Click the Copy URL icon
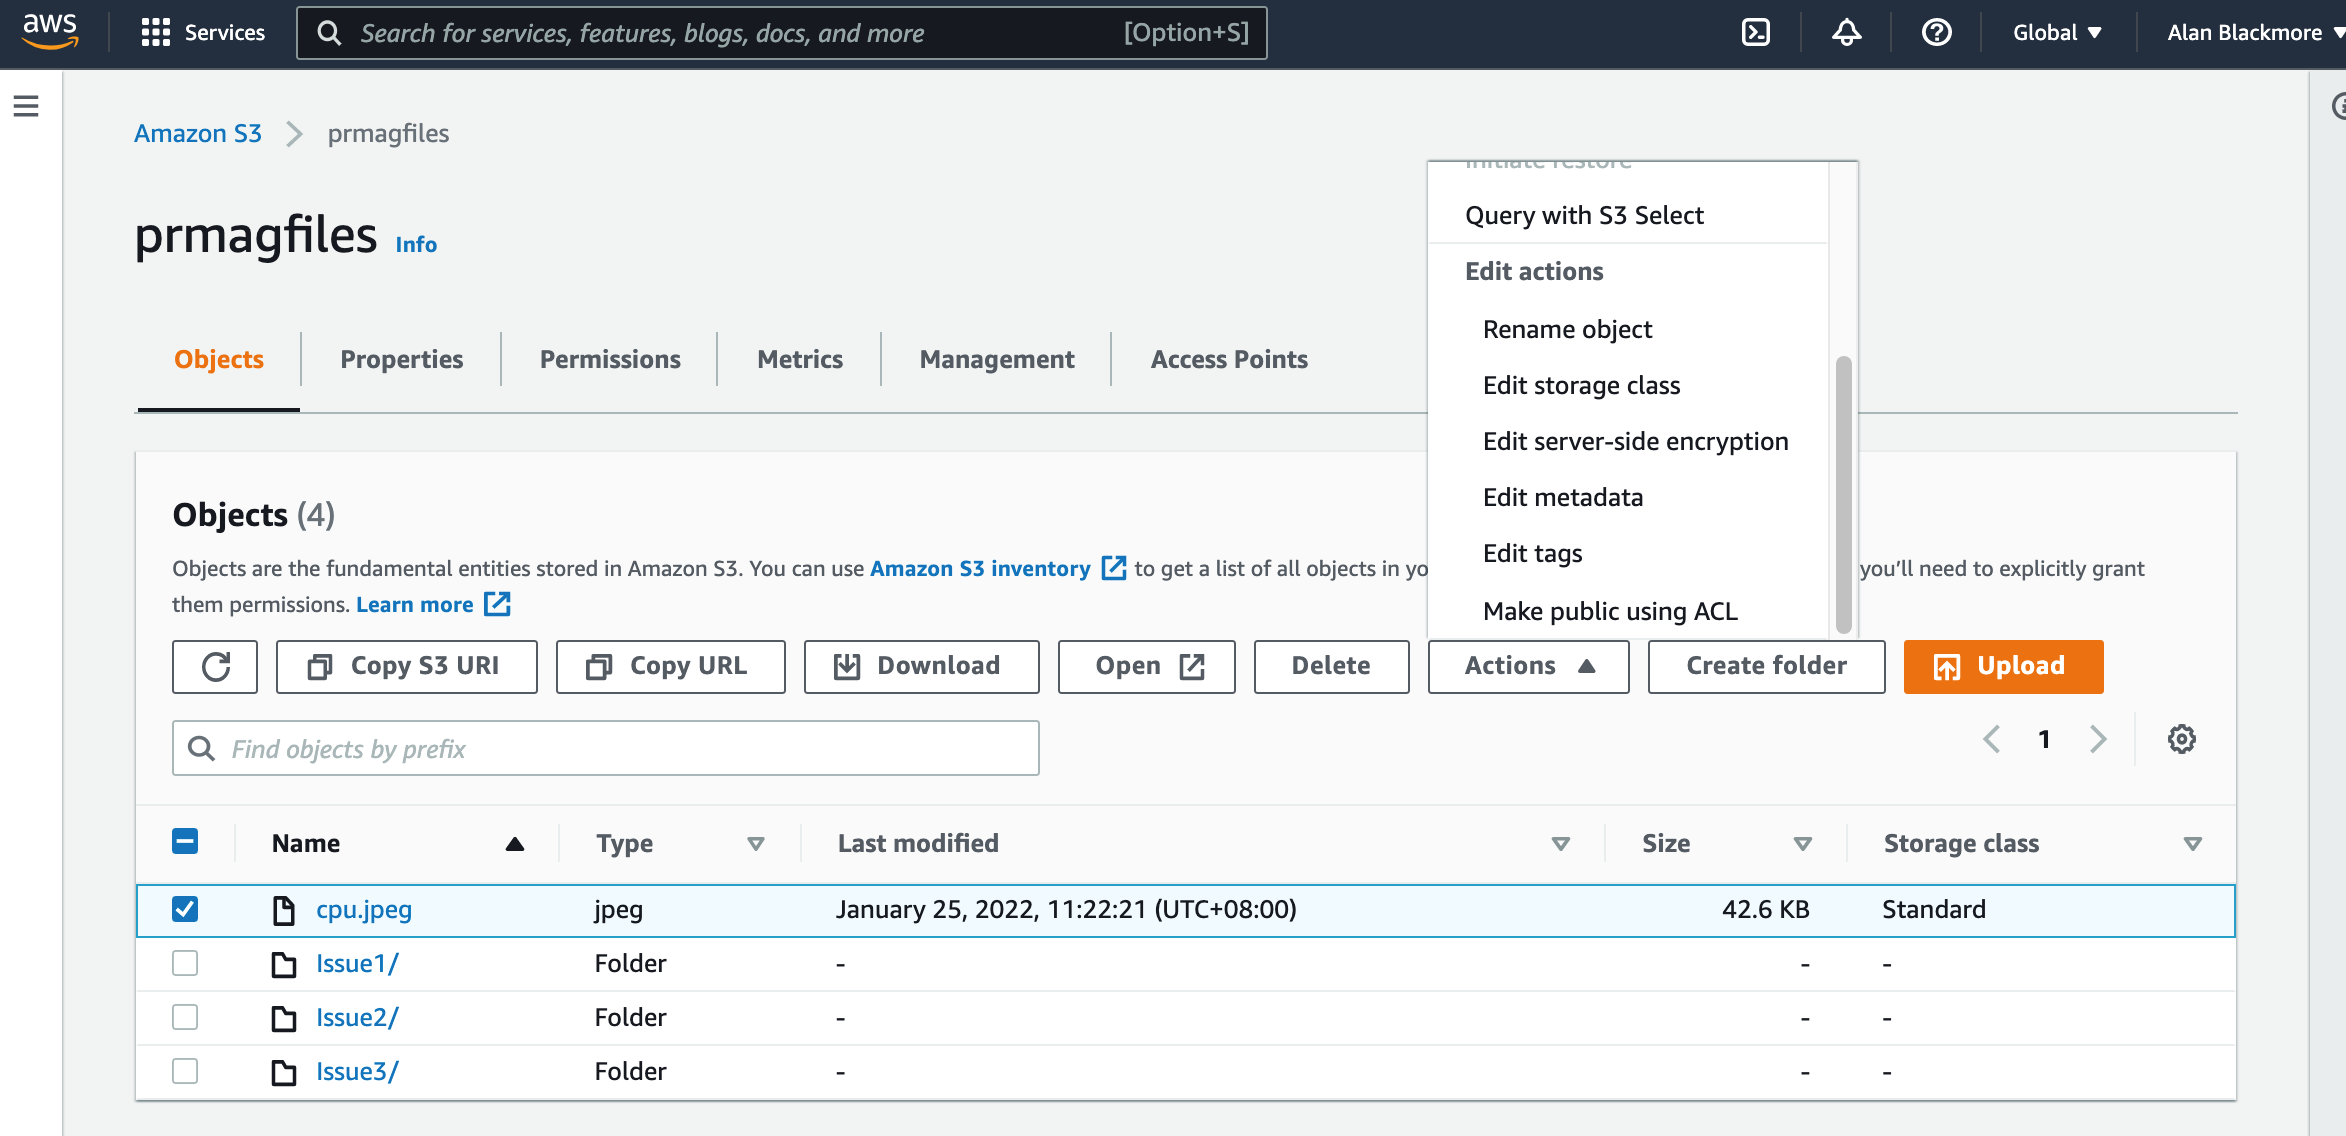 coord(599,666)
